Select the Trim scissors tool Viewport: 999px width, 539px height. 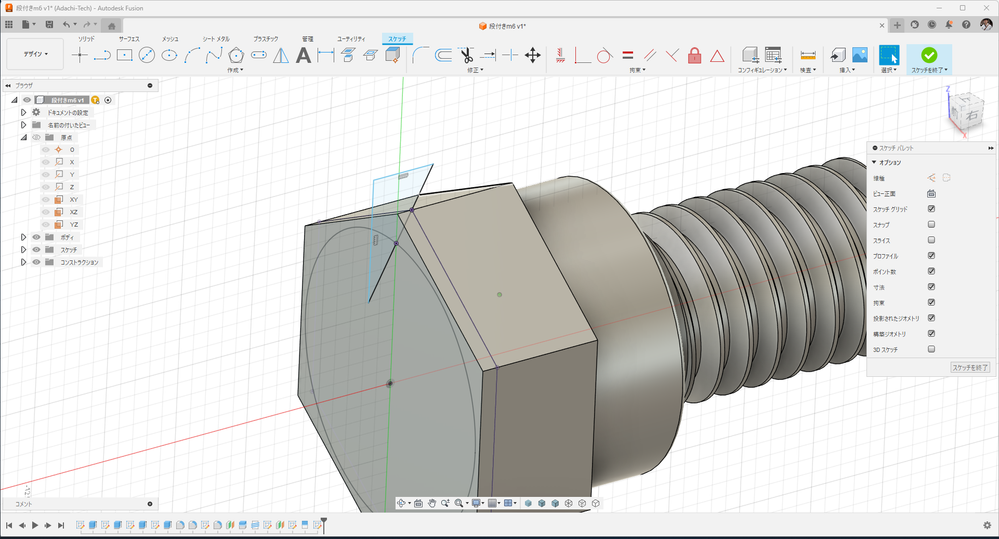coord(466,55)
